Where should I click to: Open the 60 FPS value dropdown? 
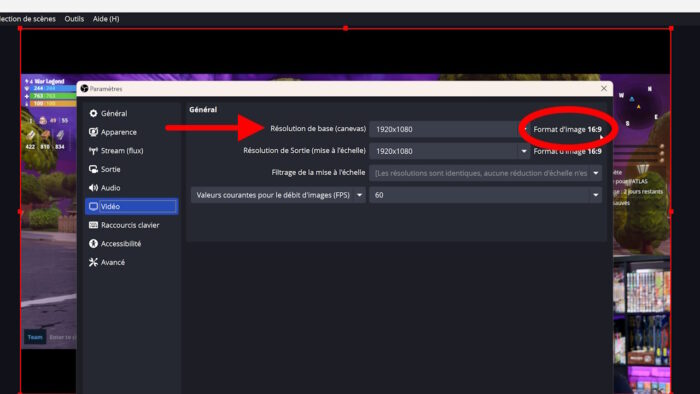click(486, 195)
